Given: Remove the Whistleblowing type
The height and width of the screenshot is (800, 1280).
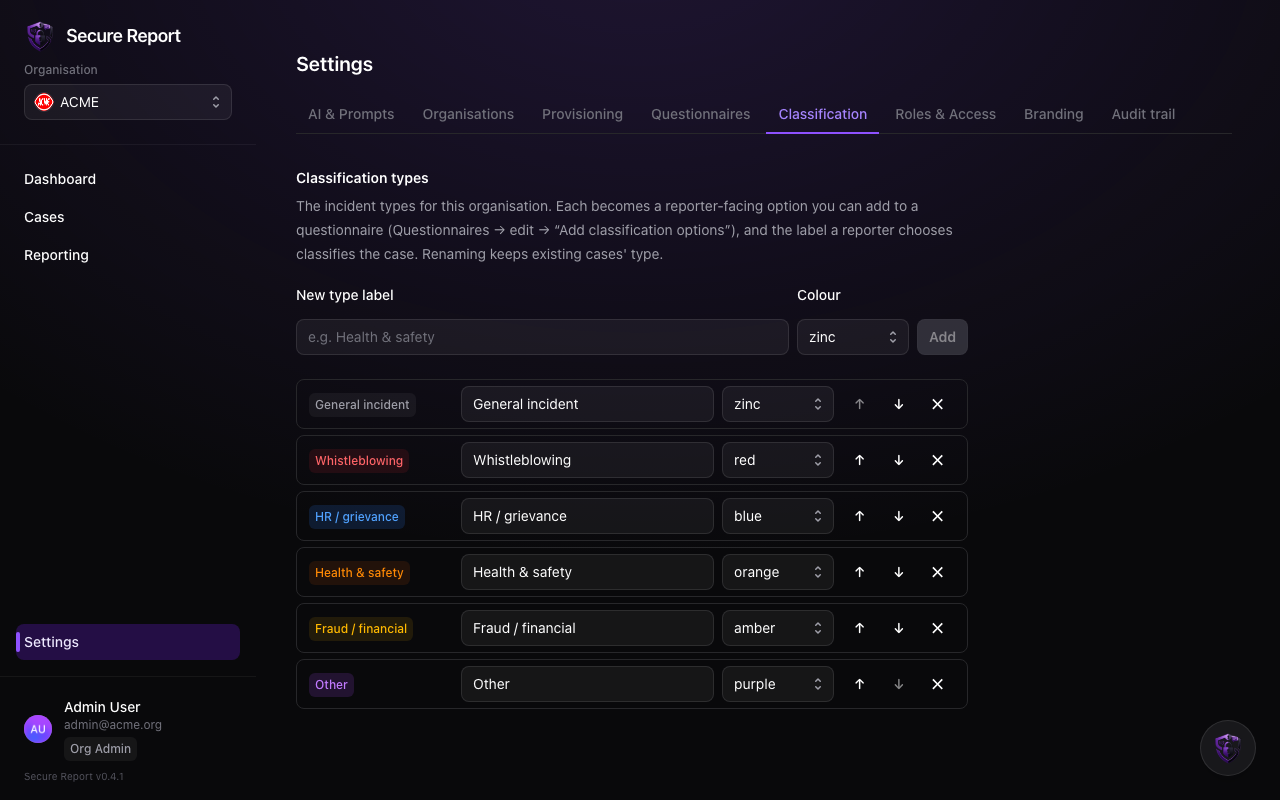Looking at the screenshot, I should pos(938,460).
